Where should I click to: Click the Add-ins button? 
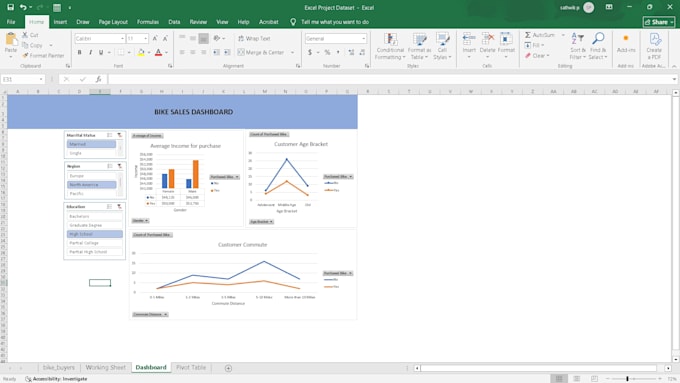pyautogui.click(x=626, y=43)
